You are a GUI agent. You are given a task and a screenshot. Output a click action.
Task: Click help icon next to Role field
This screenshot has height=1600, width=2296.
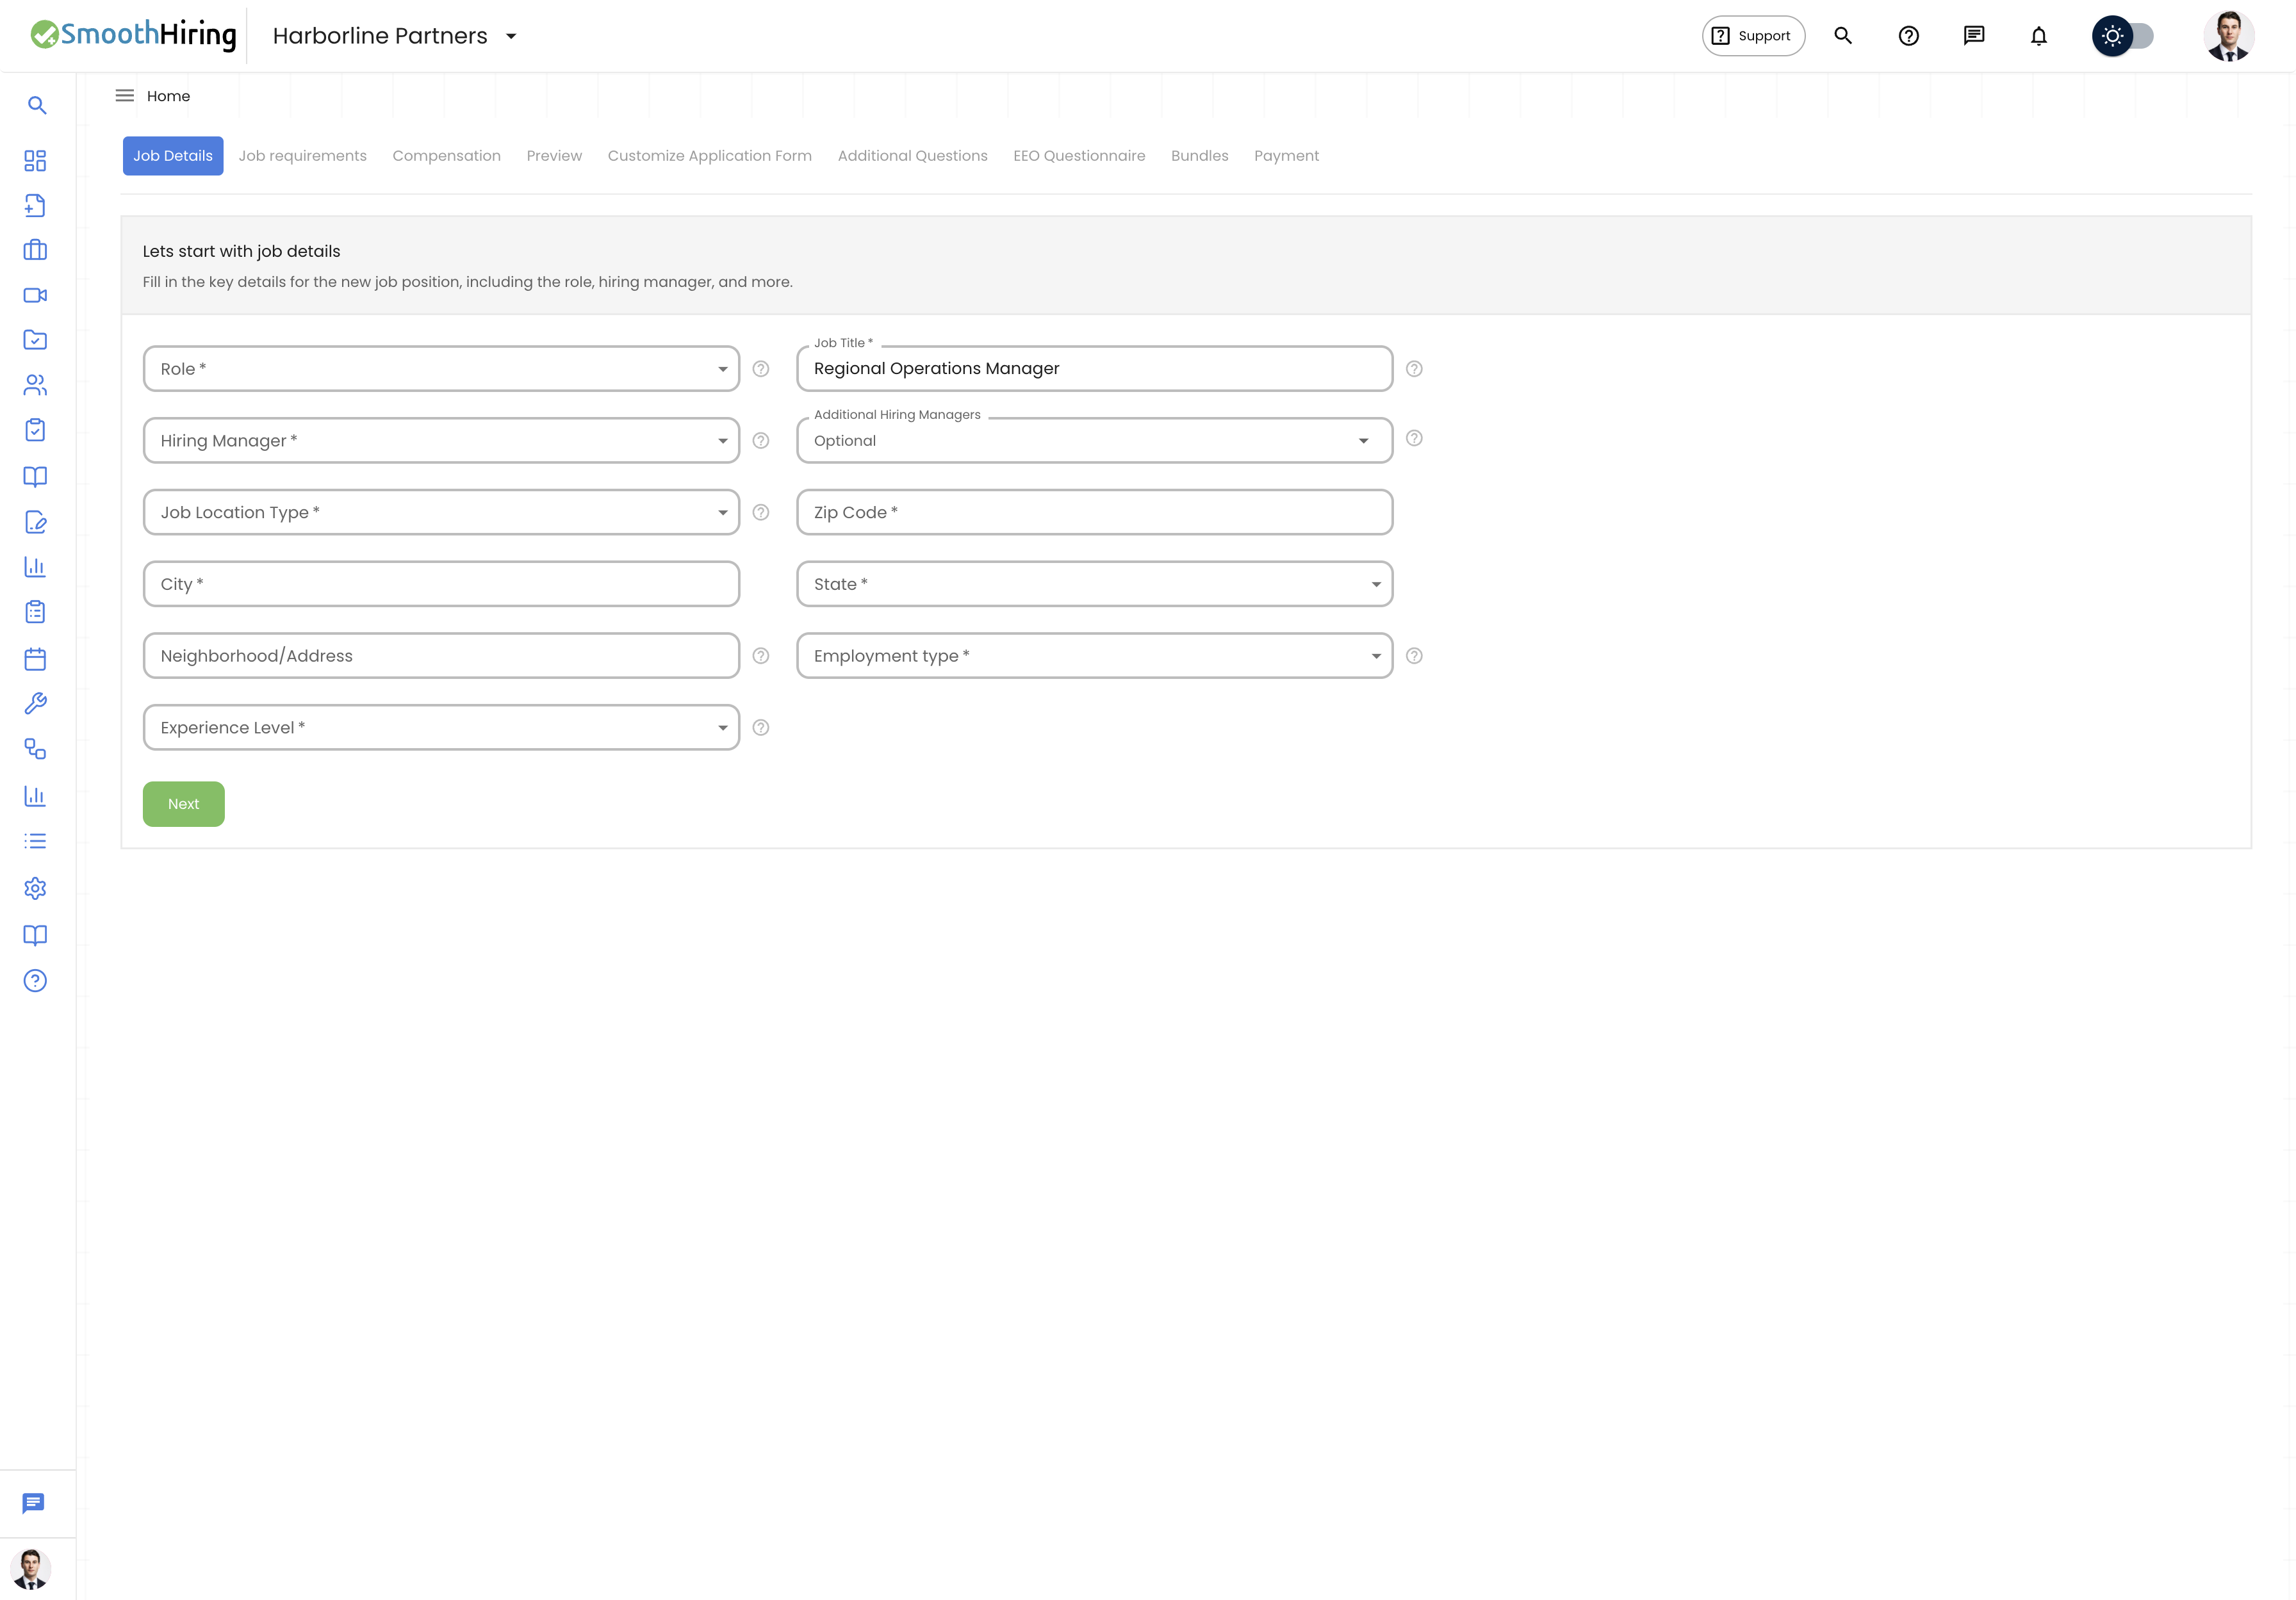click(761, 369)
